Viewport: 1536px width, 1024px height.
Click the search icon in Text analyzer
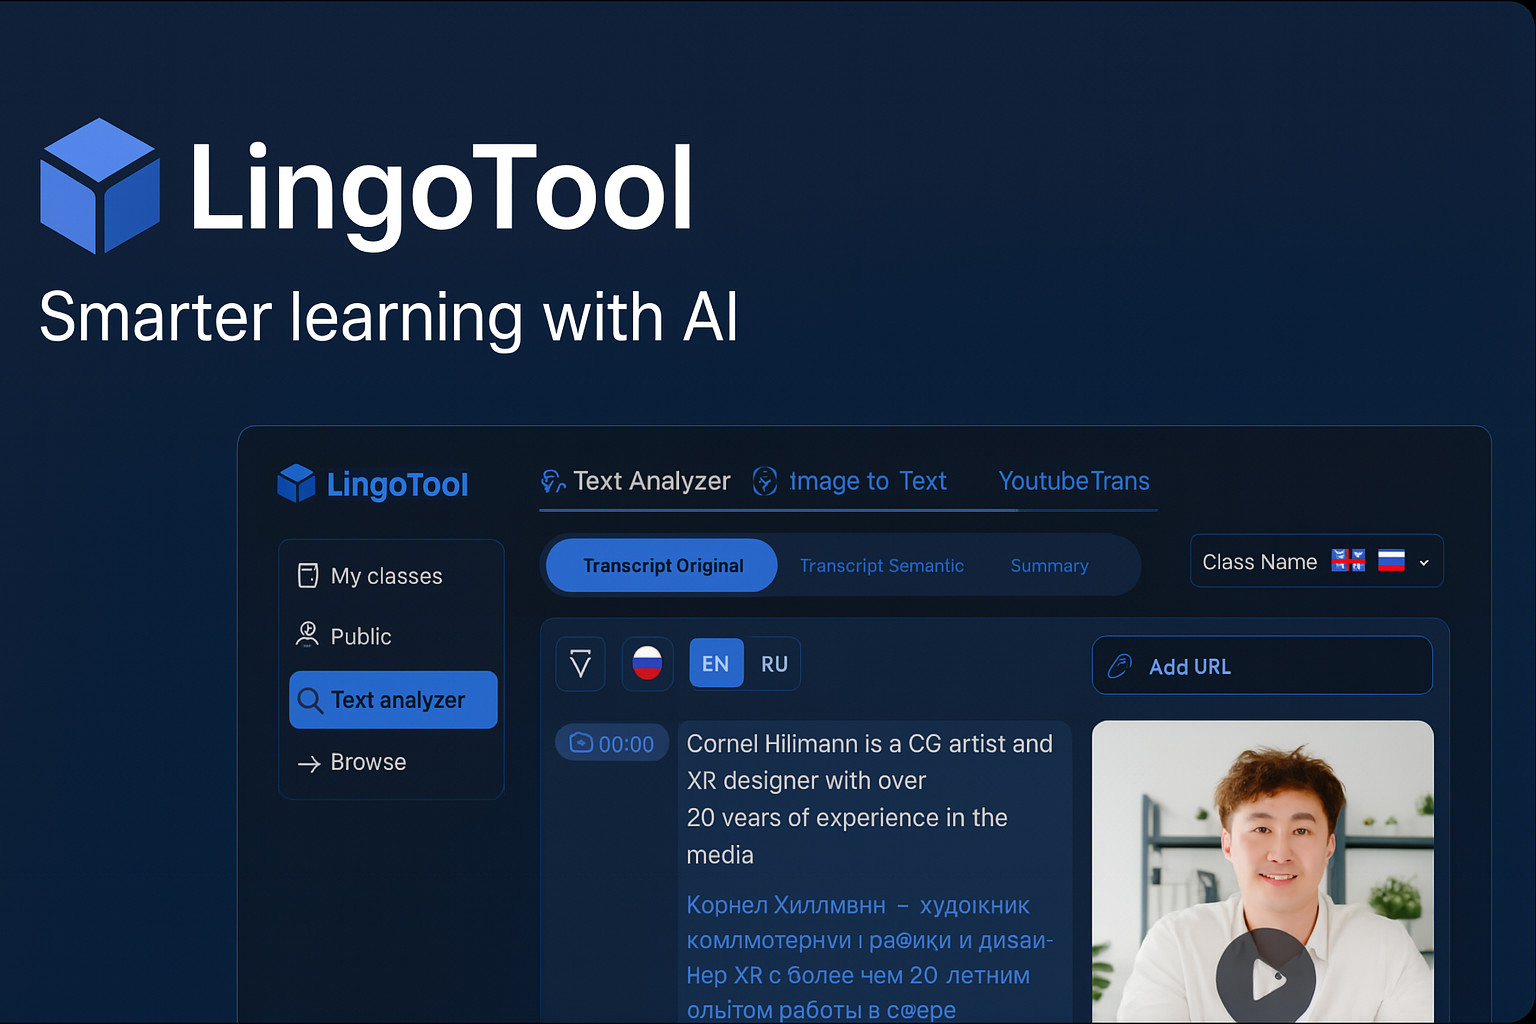coord(310,699)
